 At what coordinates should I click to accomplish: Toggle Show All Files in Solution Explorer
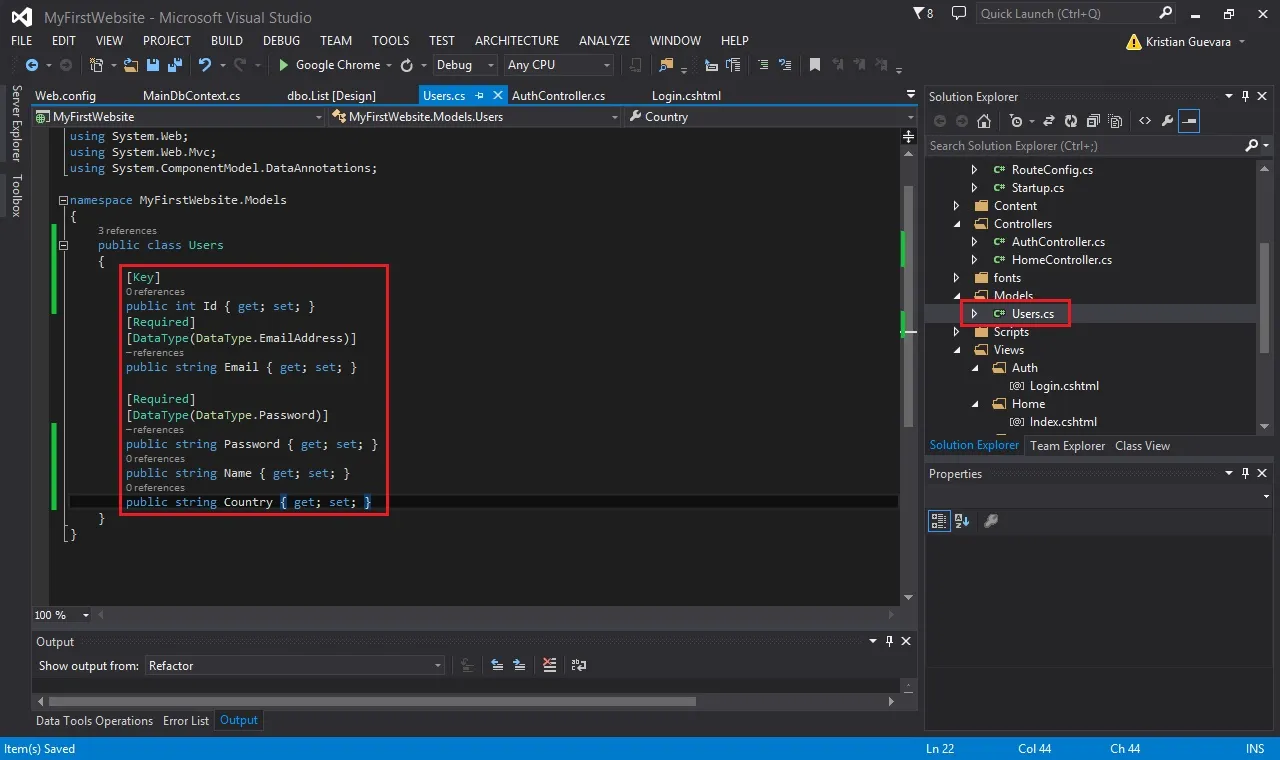(1114, 121)
